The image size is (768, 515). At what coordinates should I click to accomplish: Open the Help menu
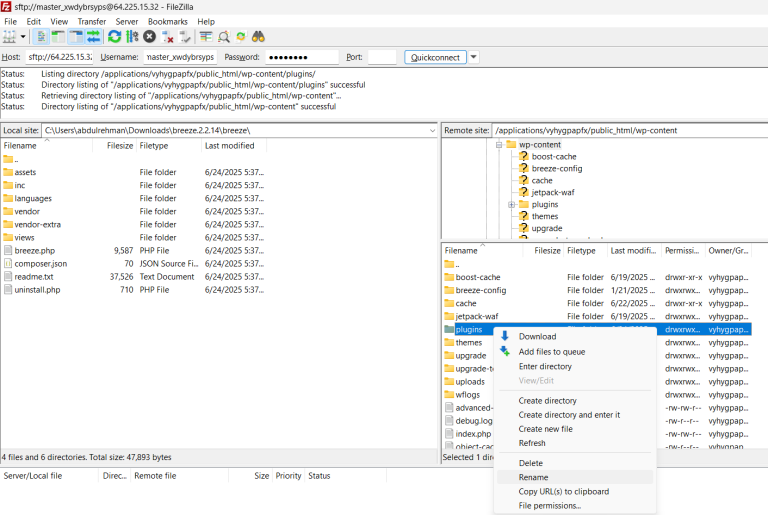tap(206, 22)
